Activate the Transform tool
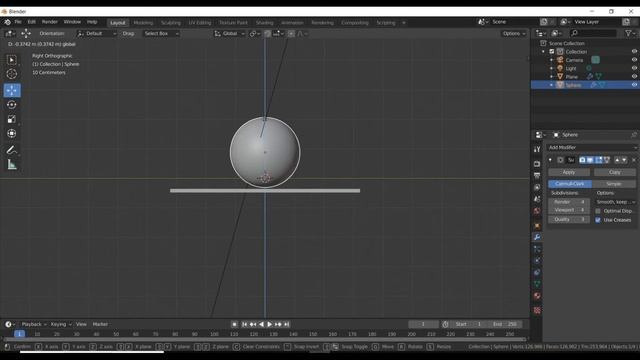 click(x=12, y=133)
